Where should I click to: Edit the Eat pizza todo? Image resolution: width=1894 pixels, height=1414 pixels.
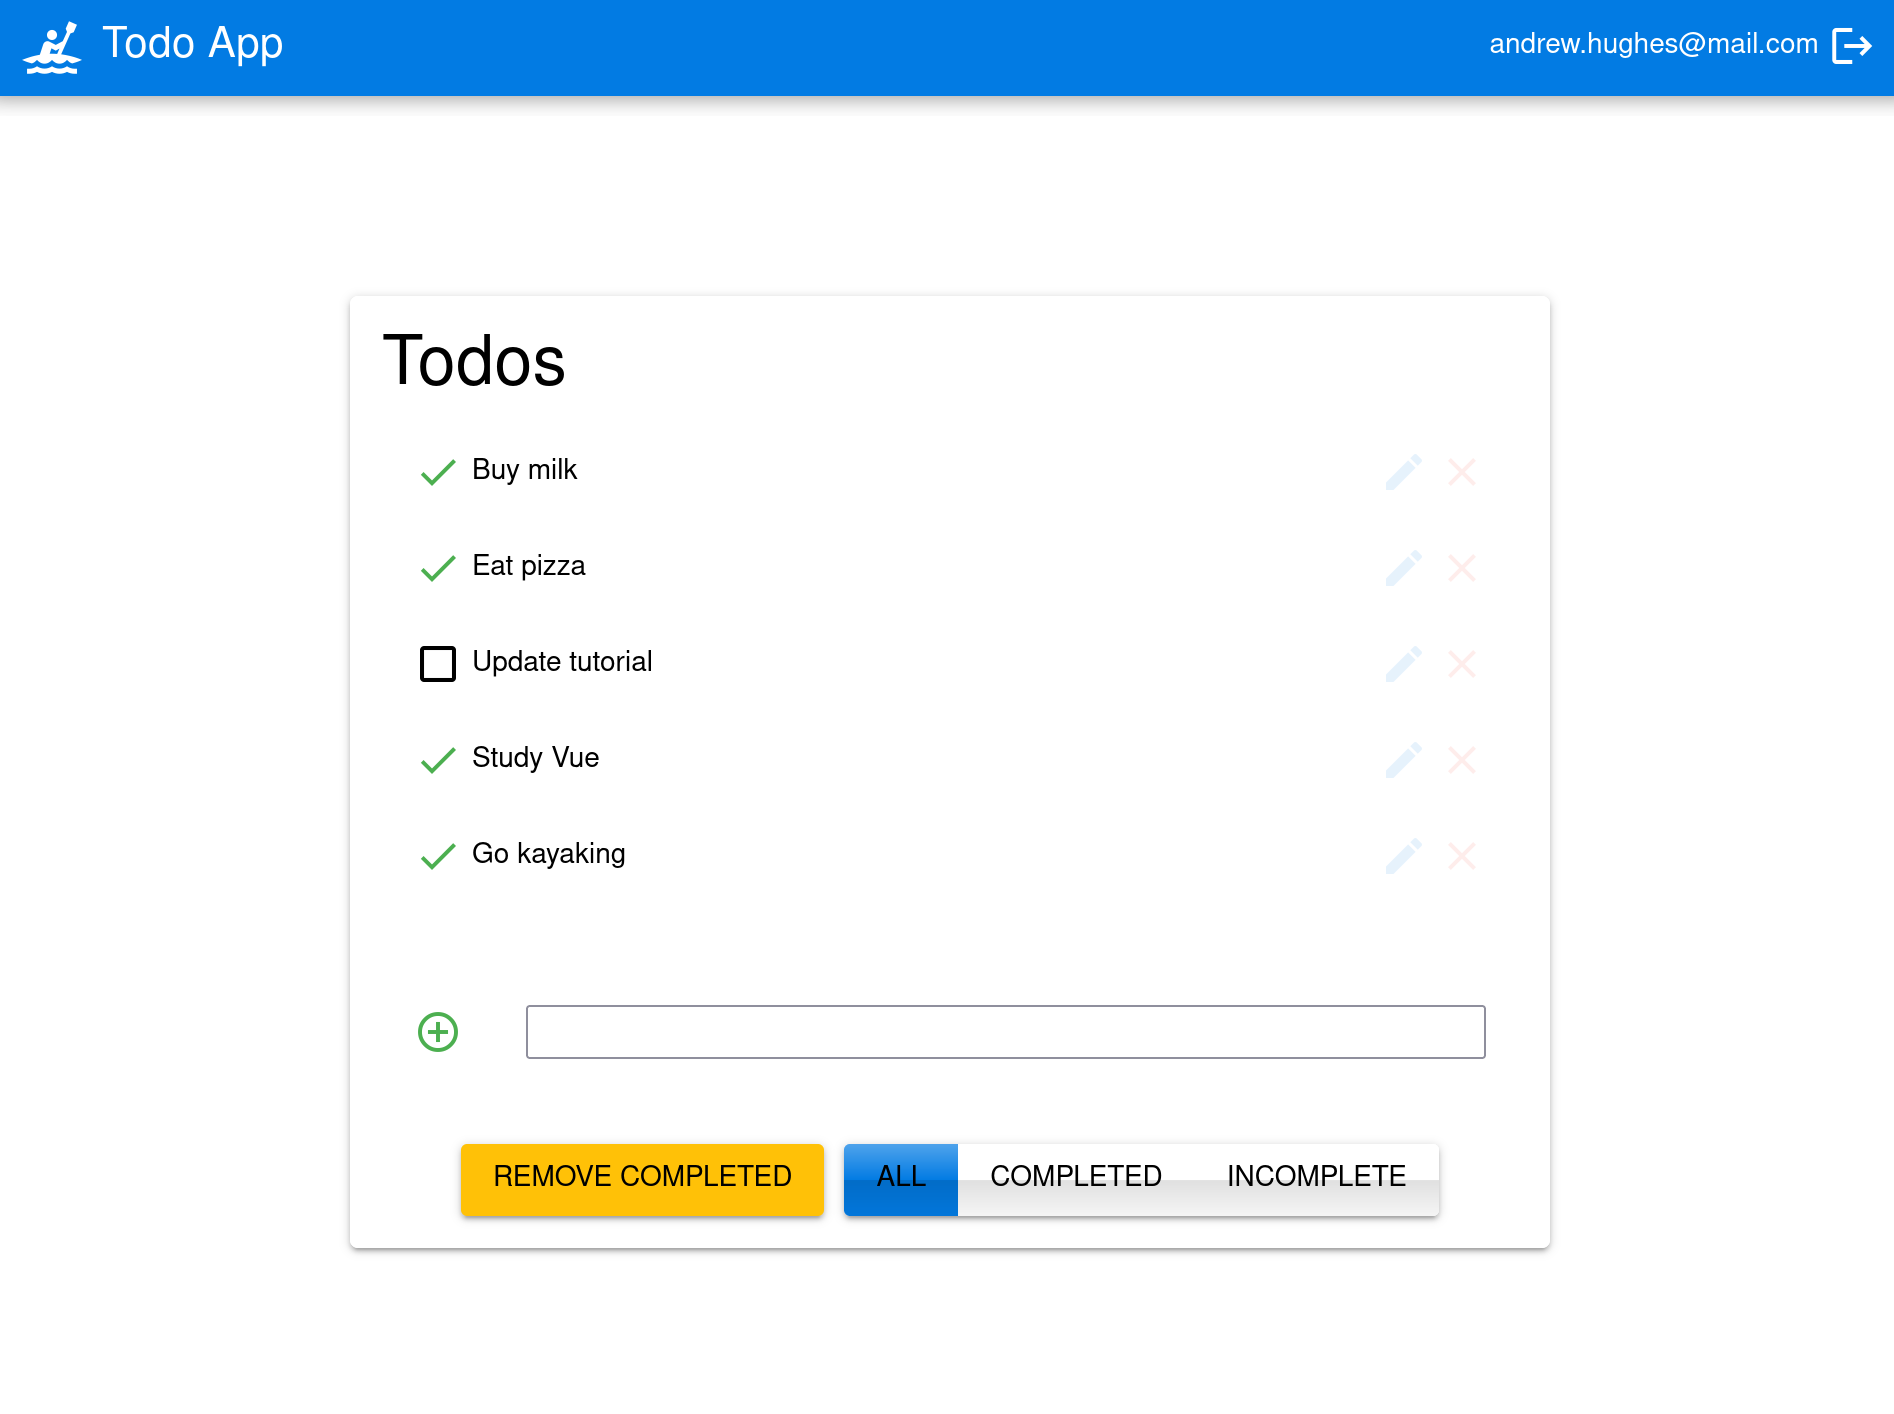point(1403,568)
